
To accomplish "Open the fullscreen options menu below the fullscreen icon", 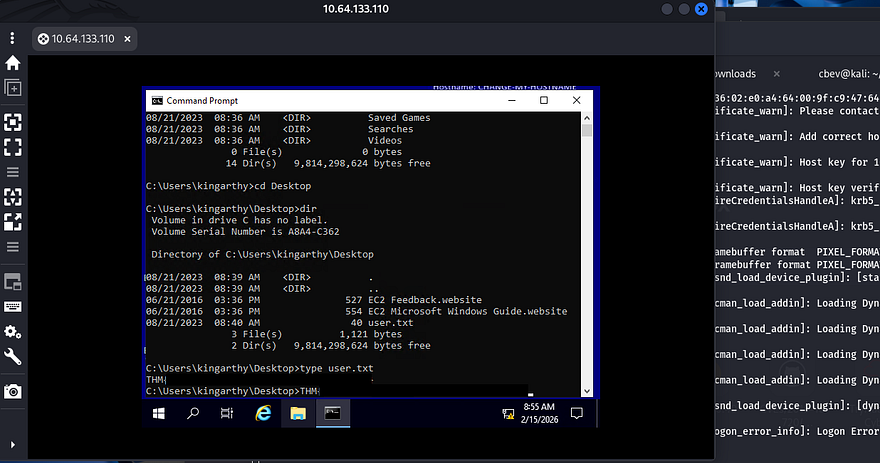I will click(x=13, y=172).
